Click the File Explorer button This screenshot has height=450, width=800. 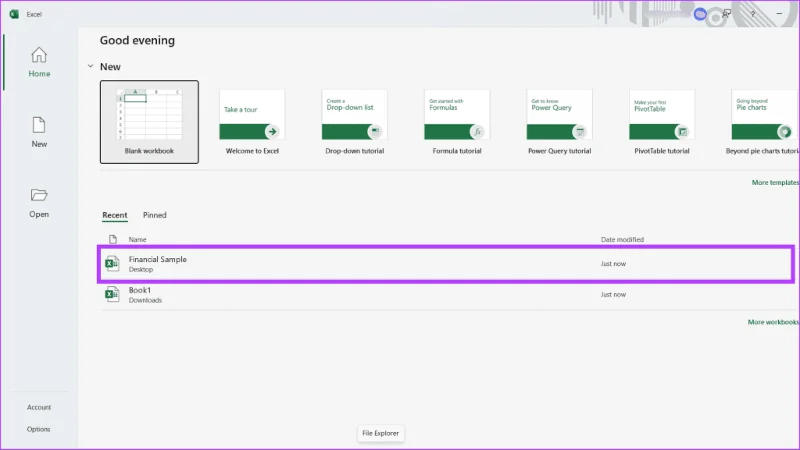[x=381, y=433]
